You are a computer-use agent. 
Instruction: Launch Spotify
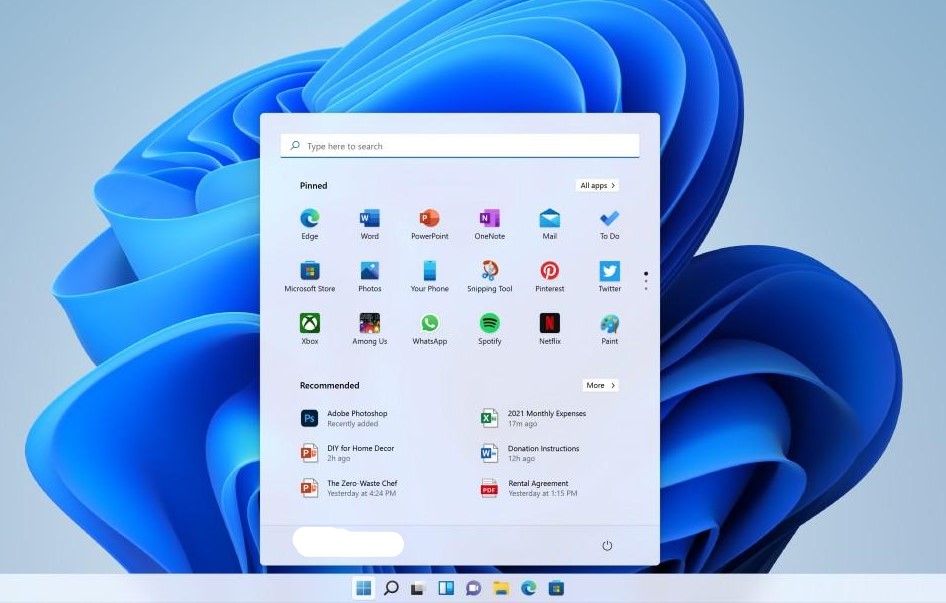[x=489, y=329]
